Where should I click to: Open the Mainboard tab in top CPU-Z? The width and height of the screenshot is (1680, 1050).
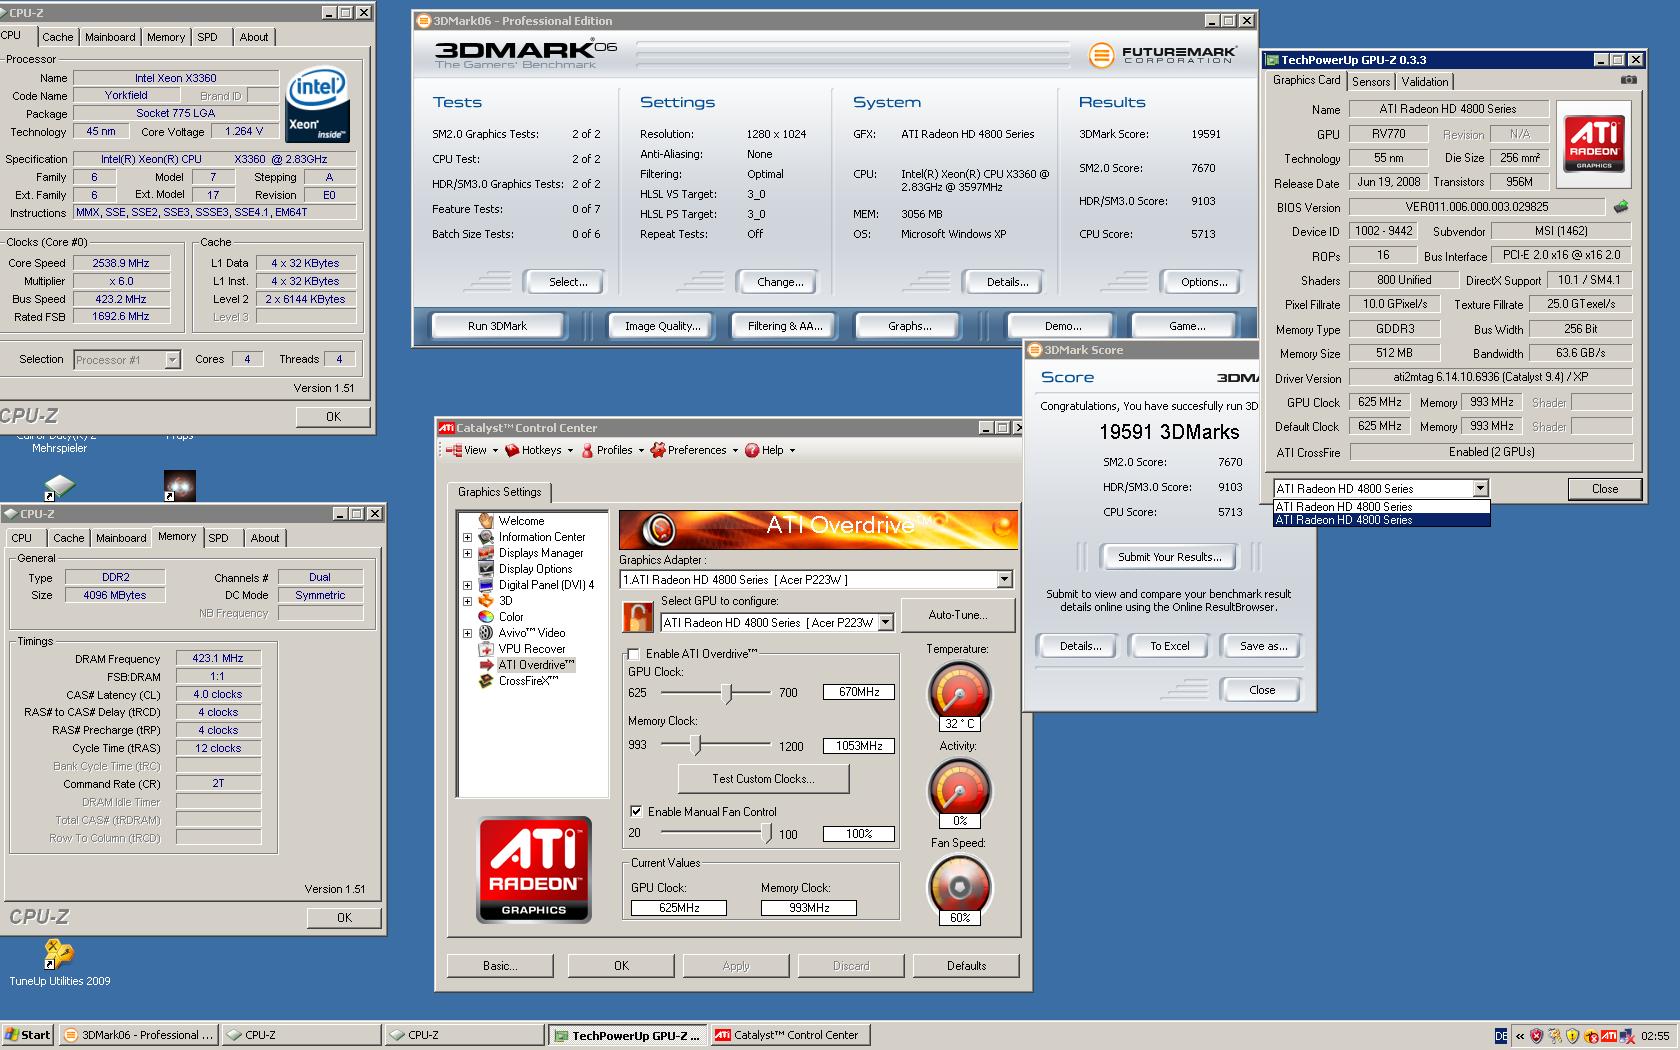coord(110,37)
